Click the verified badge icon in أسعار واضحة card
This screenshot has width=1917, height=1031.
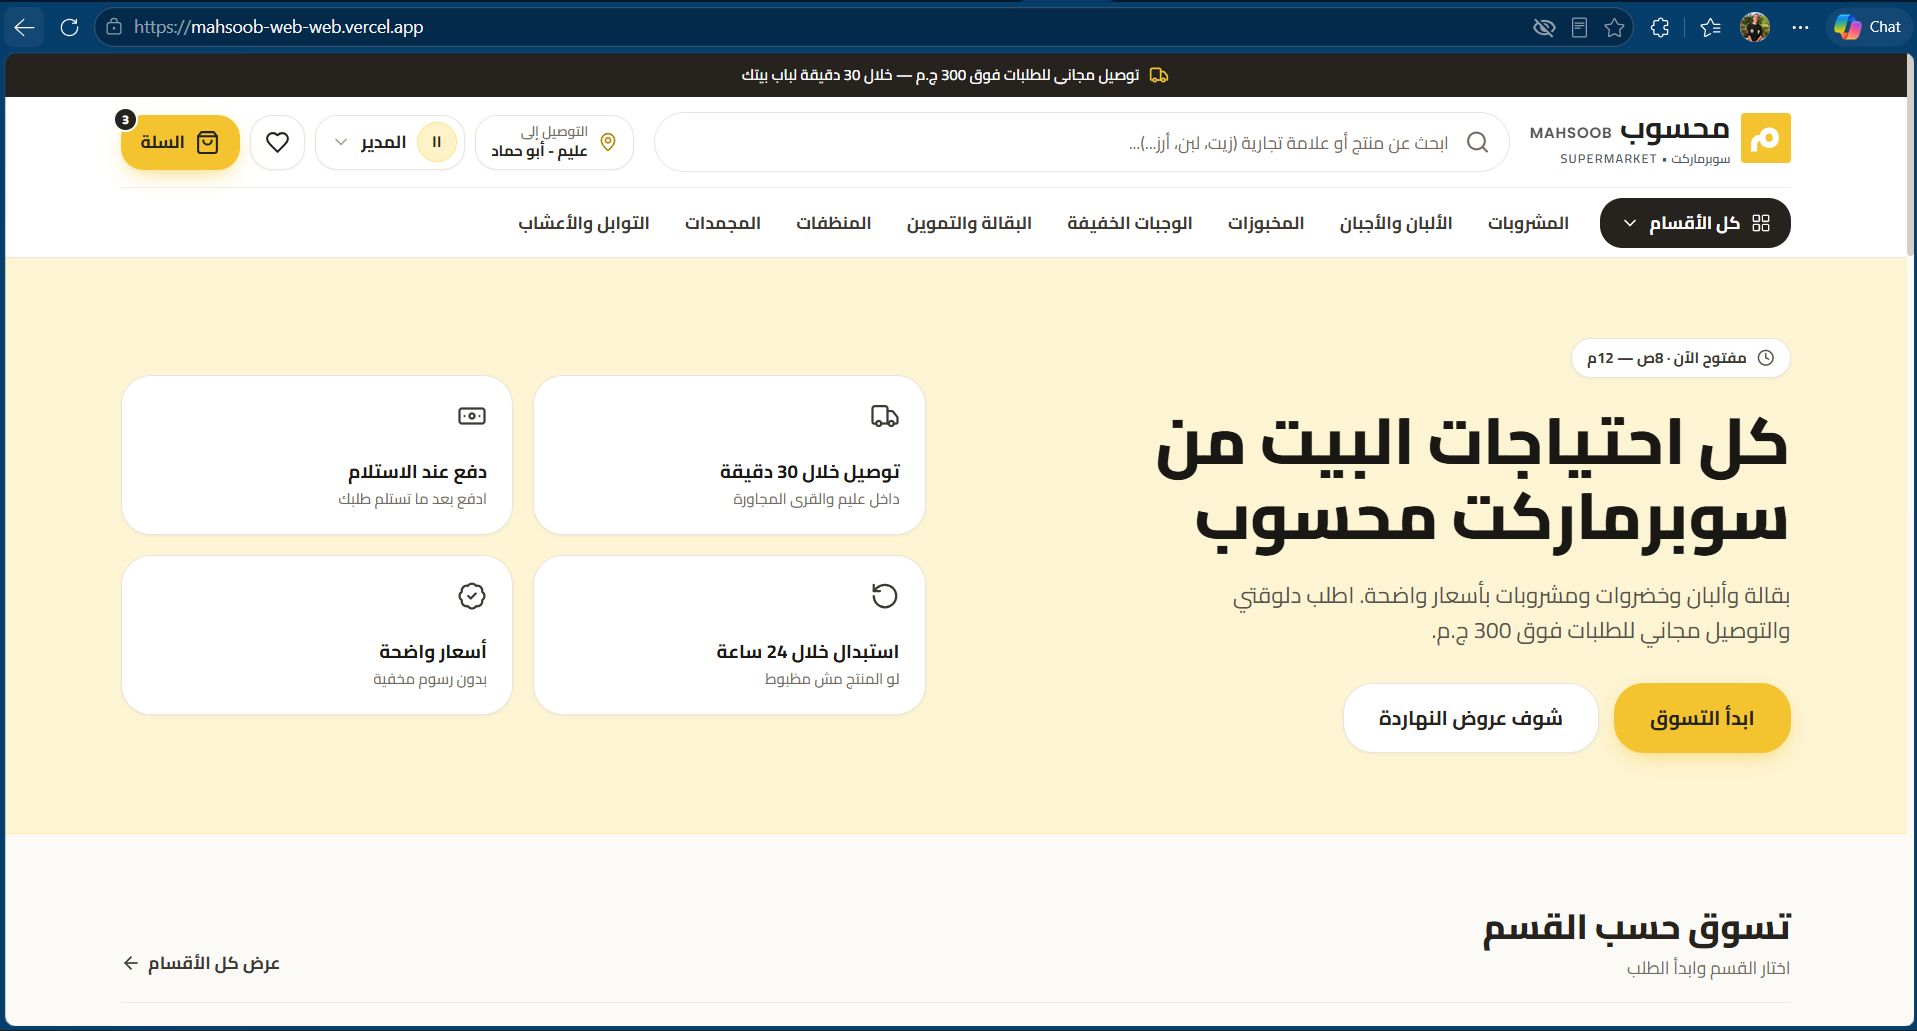point(472,596)
